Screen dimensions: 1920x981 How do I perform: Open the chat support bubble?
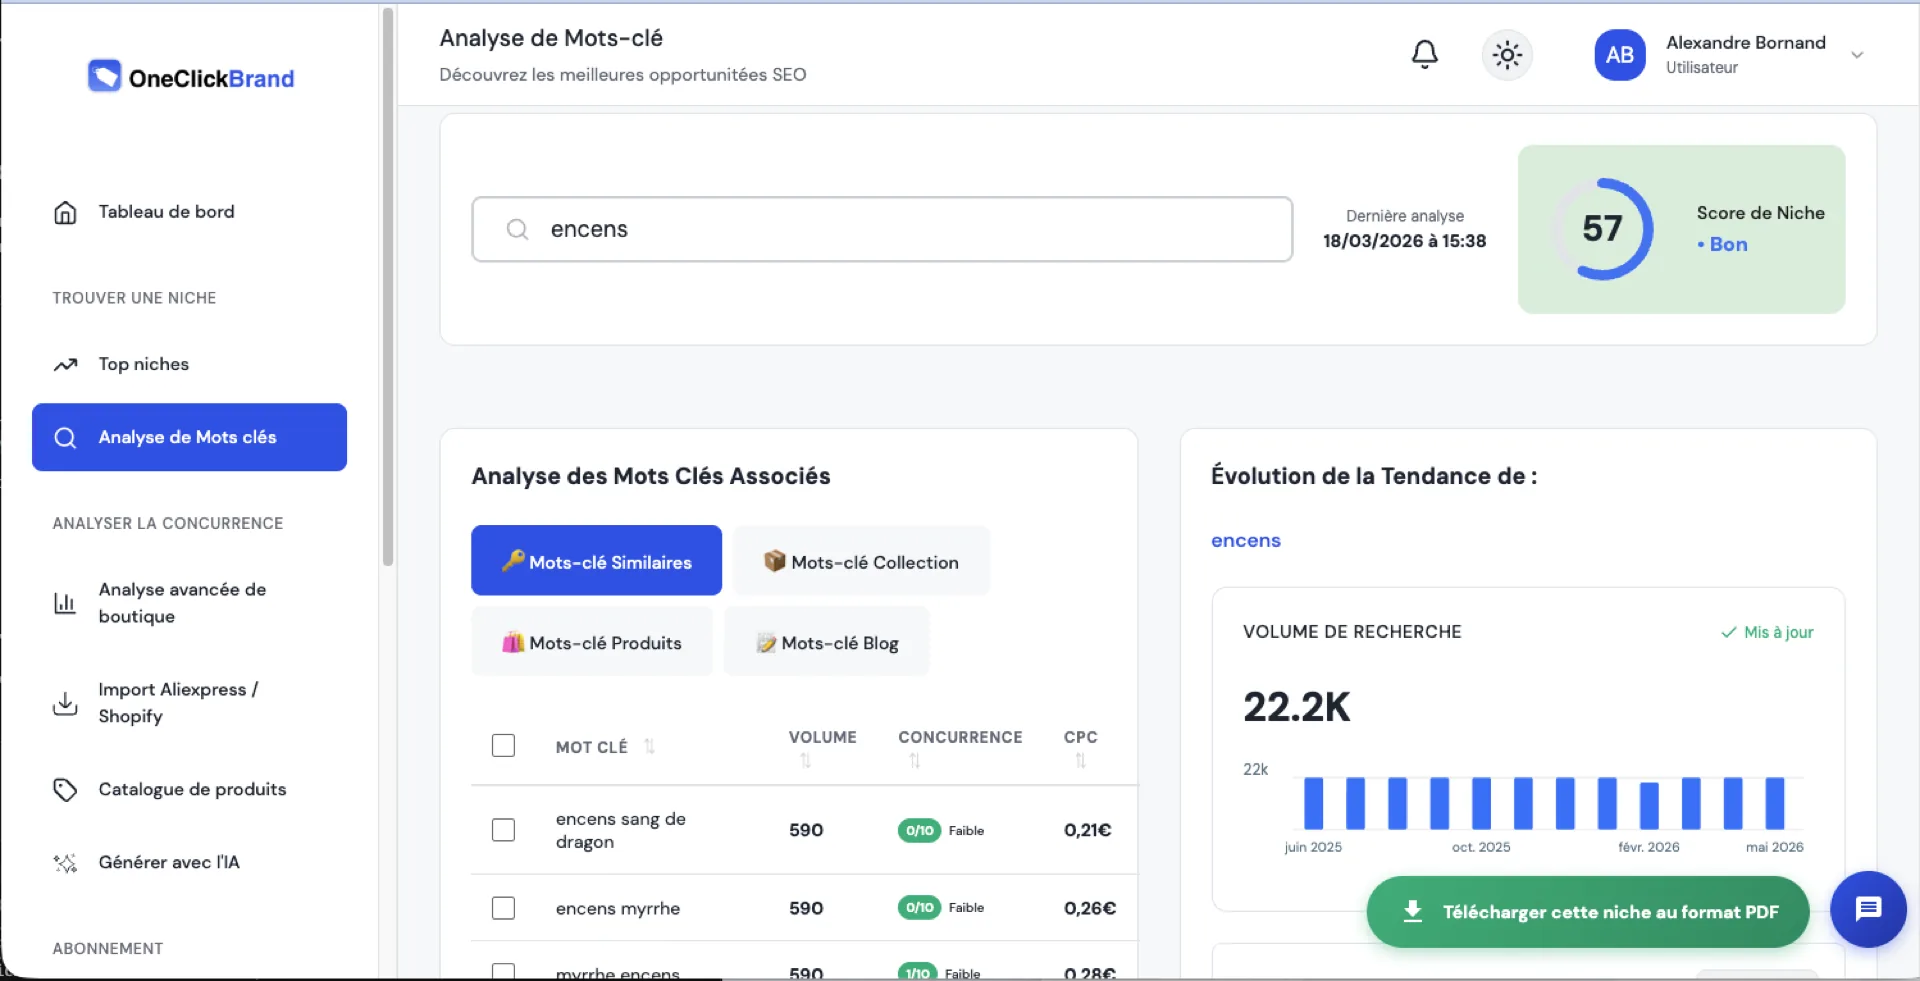1868,908
